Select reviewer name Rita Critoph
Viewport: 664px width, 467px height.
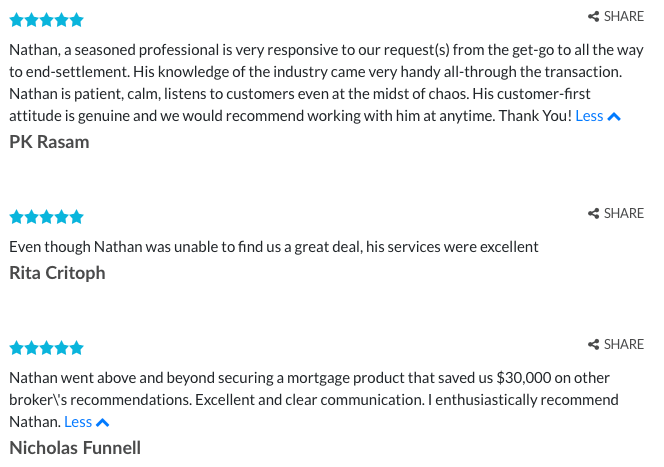(x=57, y=274)
